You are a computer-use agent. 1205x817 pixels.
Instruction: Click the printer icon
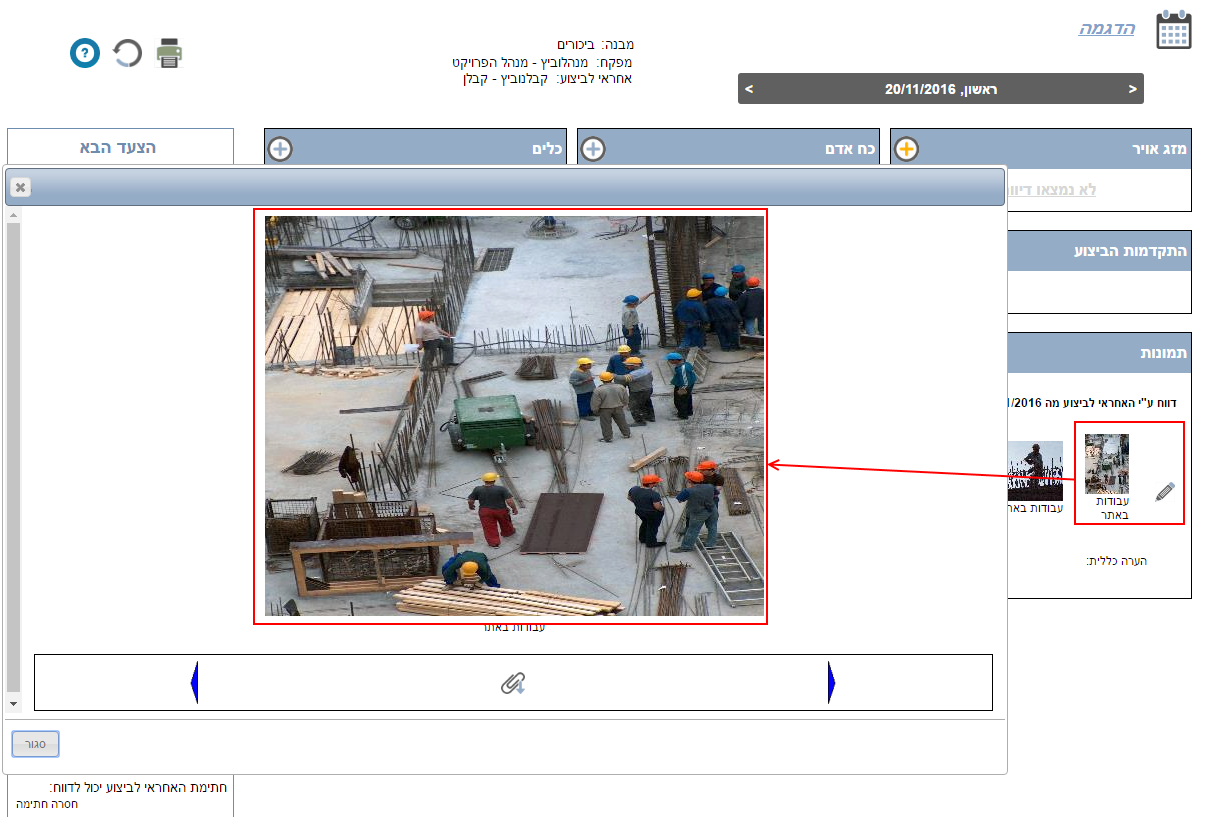169,53
